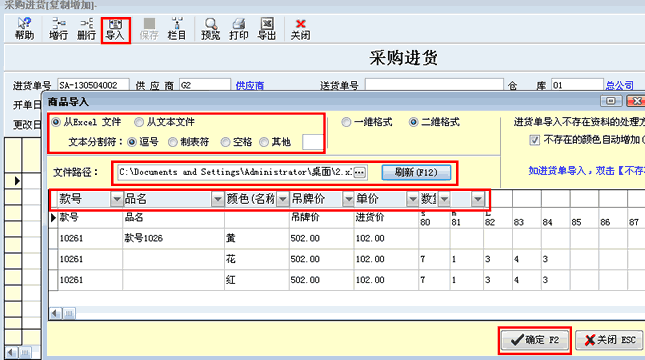Viewport: 645px width, 360px height.
Task: Click the 仓库 code field 01
Action: 577,85
